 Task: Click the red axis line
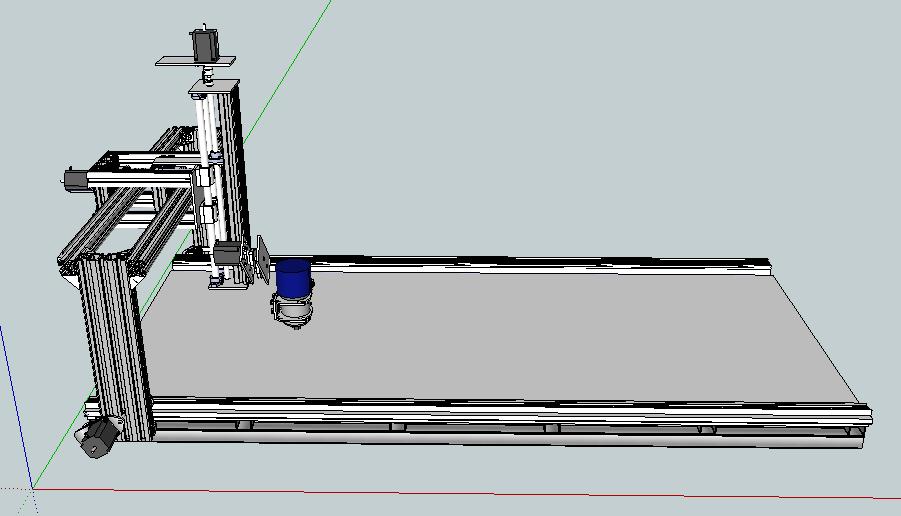(x=500, y=494)
